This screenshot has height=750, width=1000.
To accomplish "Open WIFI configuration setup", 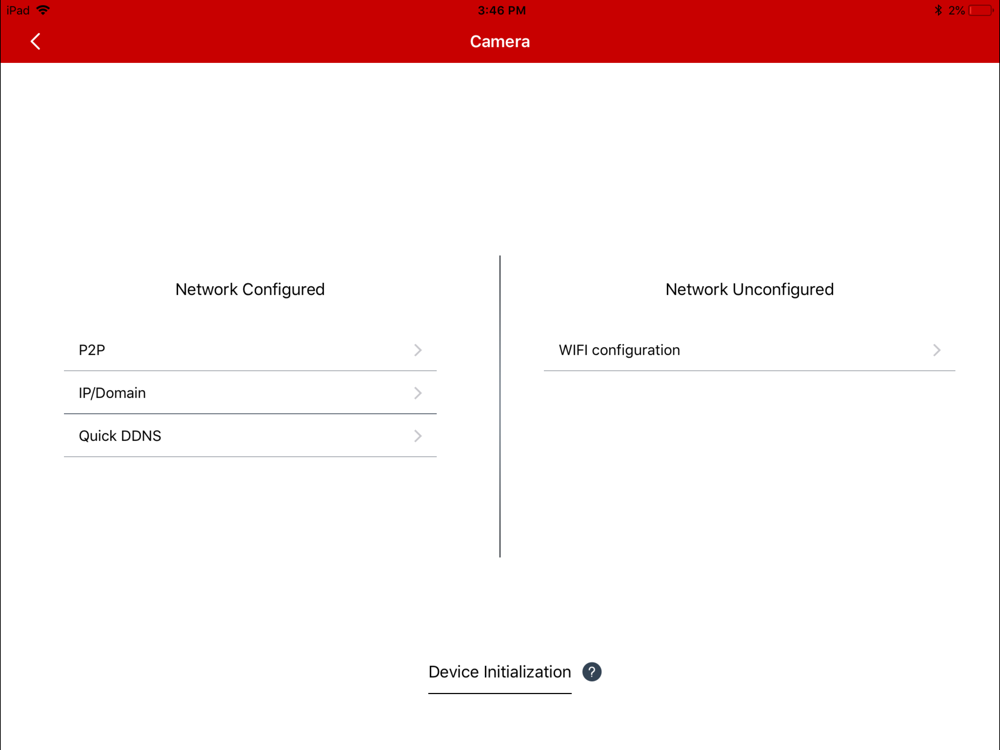I will [x=749, y=350].
